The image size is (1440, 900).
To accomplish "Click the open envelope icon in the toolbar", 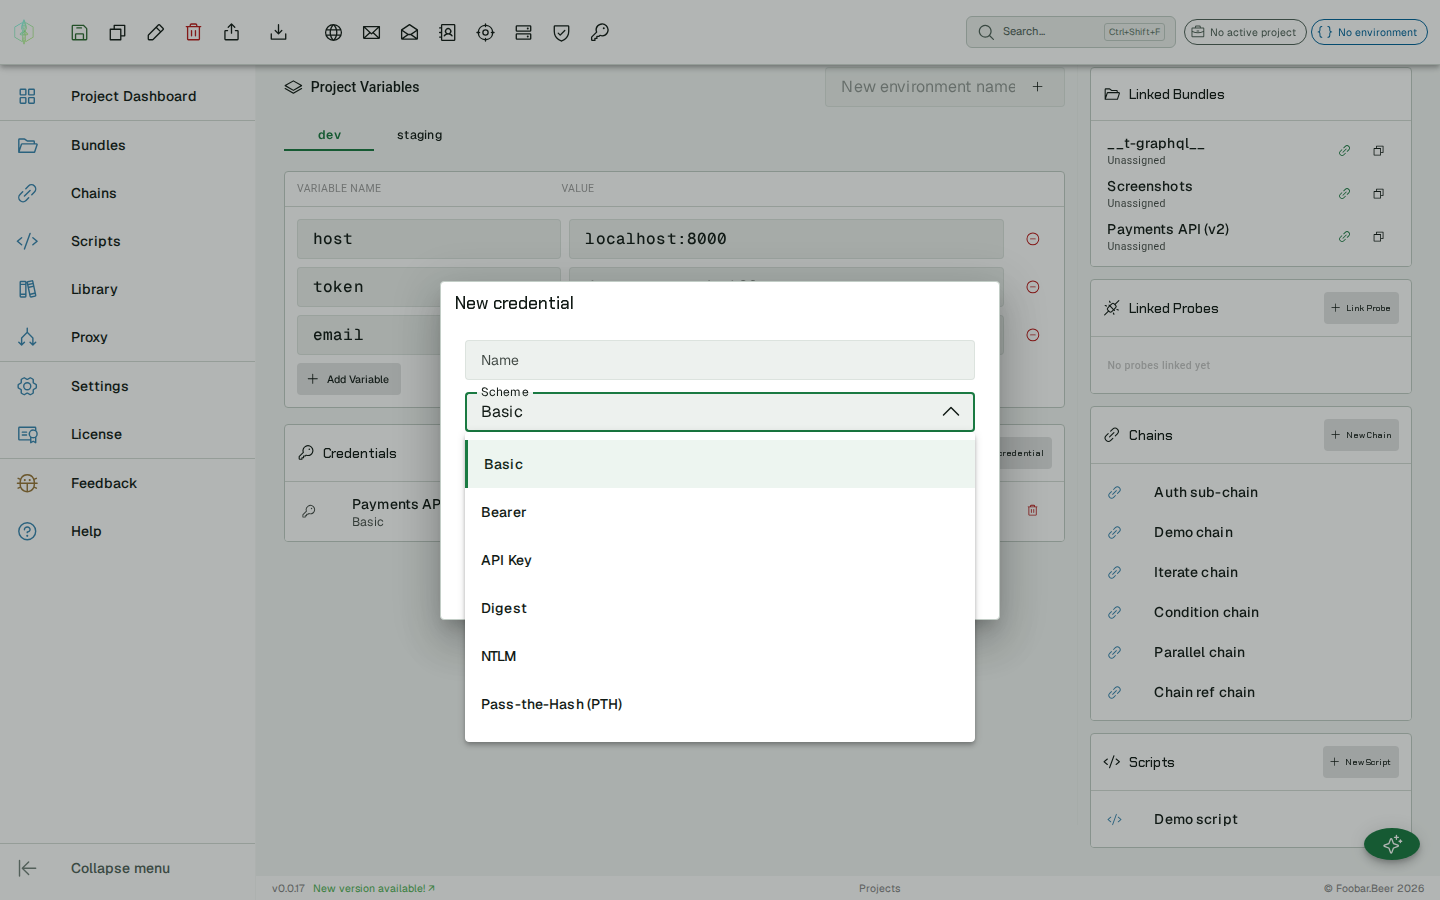I will click(410, 32).
